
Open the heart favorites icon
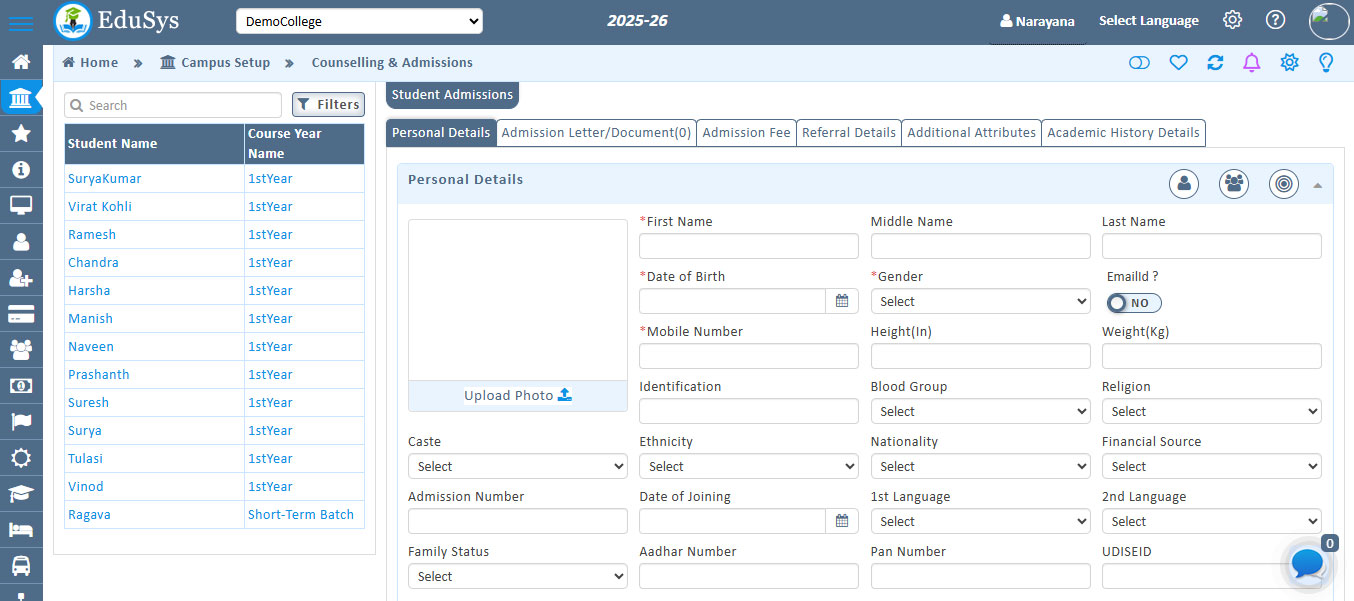coord(1178,63)
